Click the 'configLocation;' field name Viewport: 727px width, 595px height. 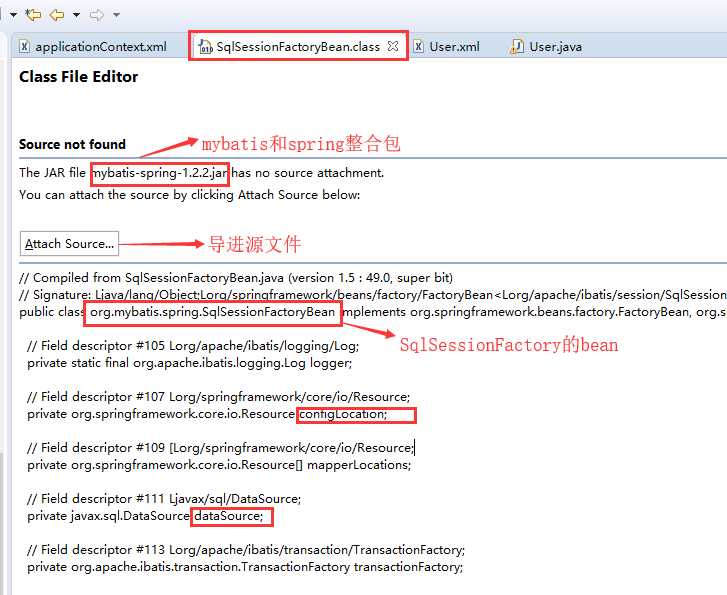(343, 414)
